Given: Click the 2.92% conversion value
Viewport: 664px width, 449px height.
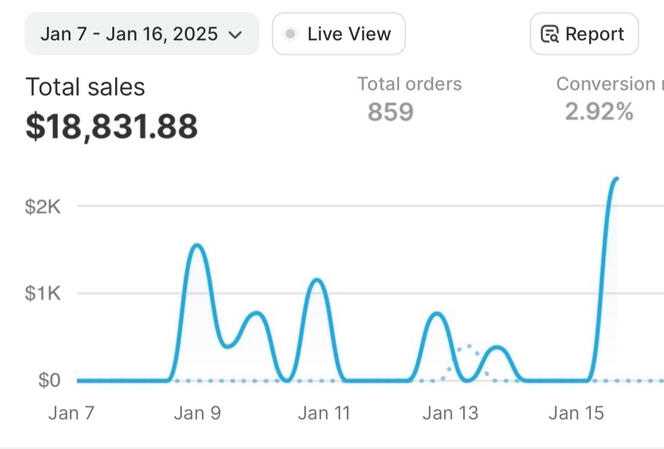Looking at the screenshot, I should 599,112.
